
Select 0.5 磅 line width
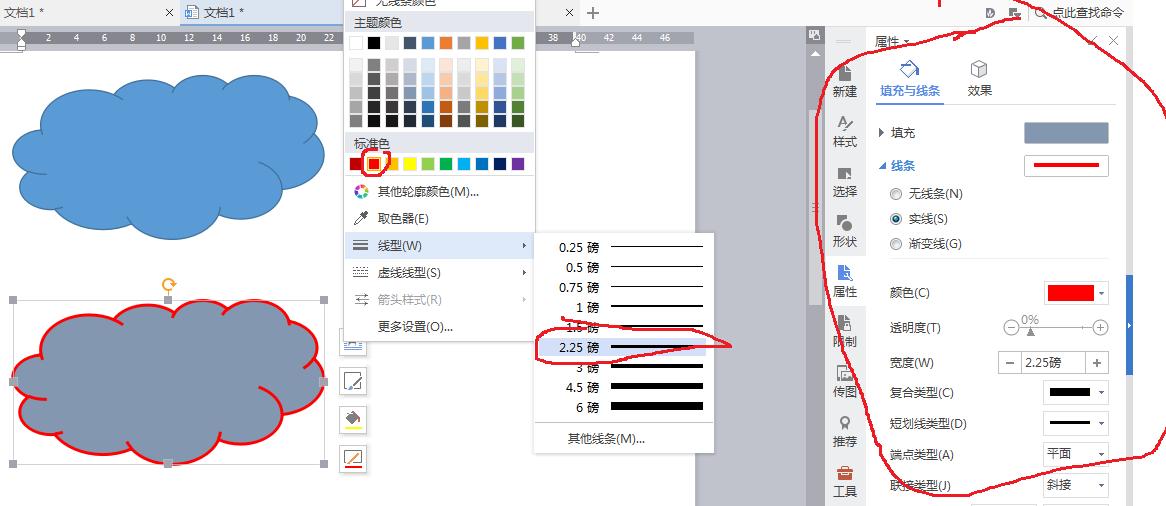point(623,266)
